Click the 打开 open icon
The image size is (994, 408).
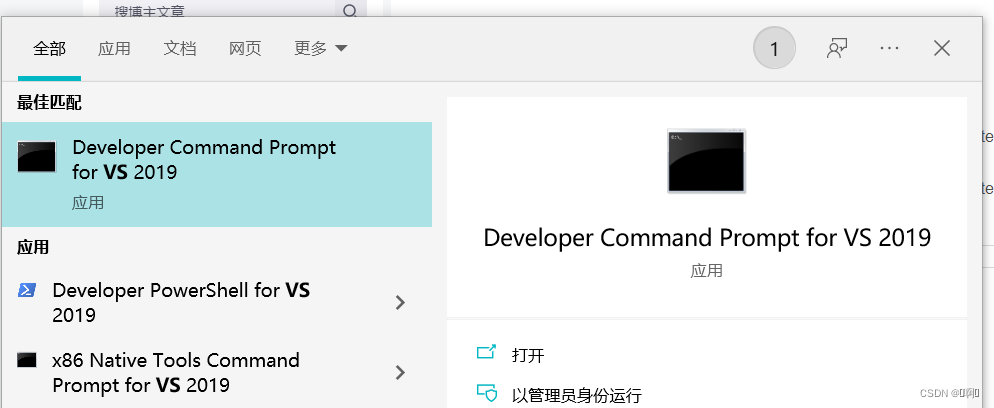486,352
